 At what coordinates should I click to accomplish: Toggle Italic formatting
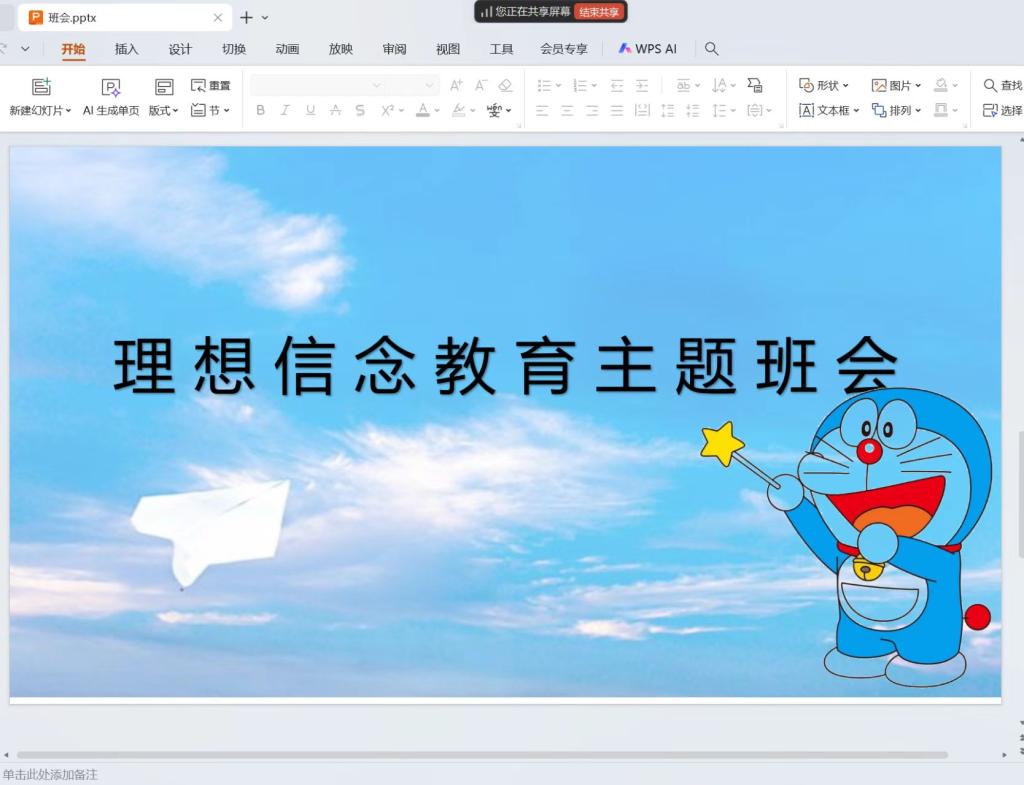(285, 110)
